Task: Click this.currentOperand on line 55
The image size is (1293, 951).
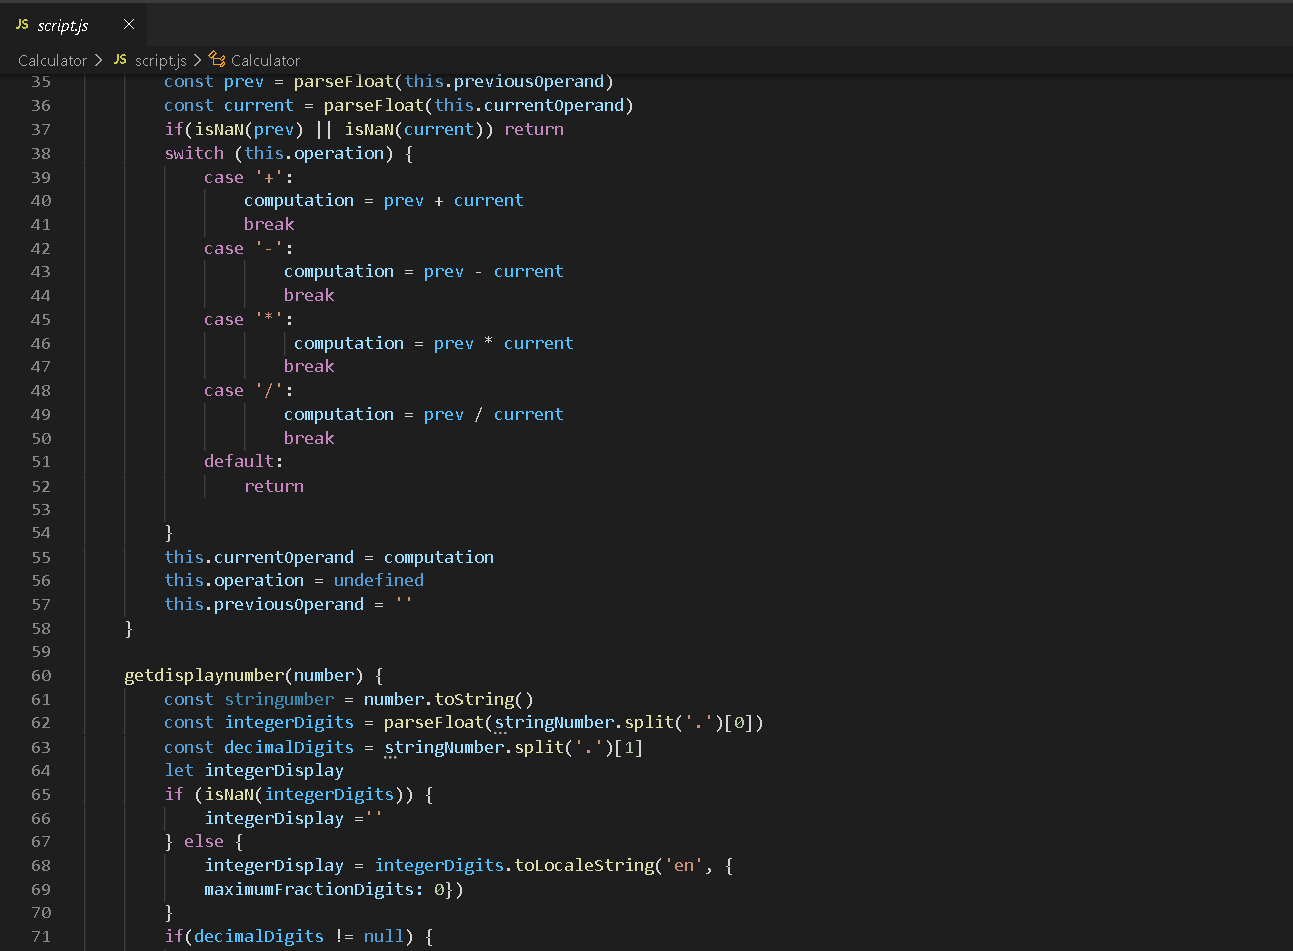Action: click(259, 557)
